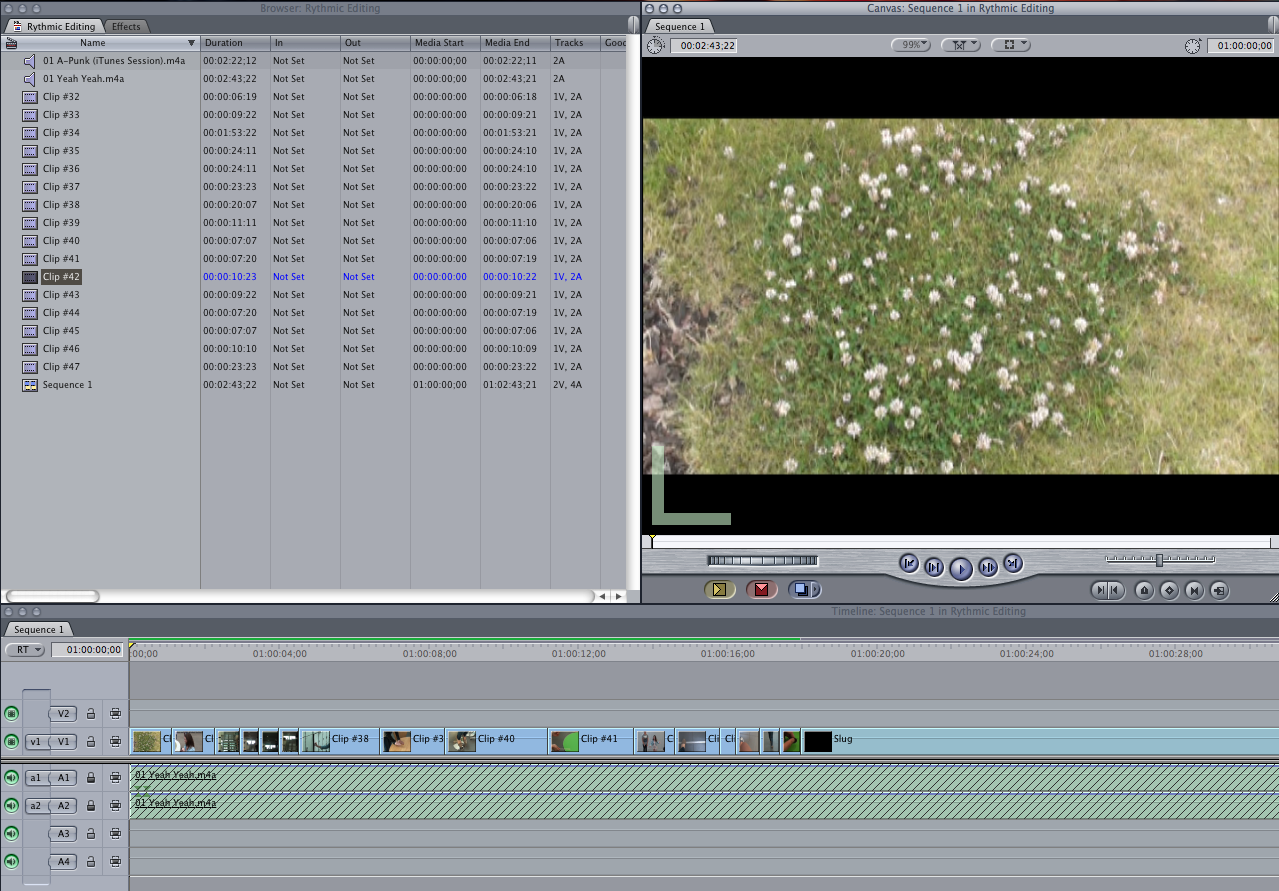Click the Go to Next Edit button
The height and width of the screenshot is (891, 1279).
[1012, 564]
